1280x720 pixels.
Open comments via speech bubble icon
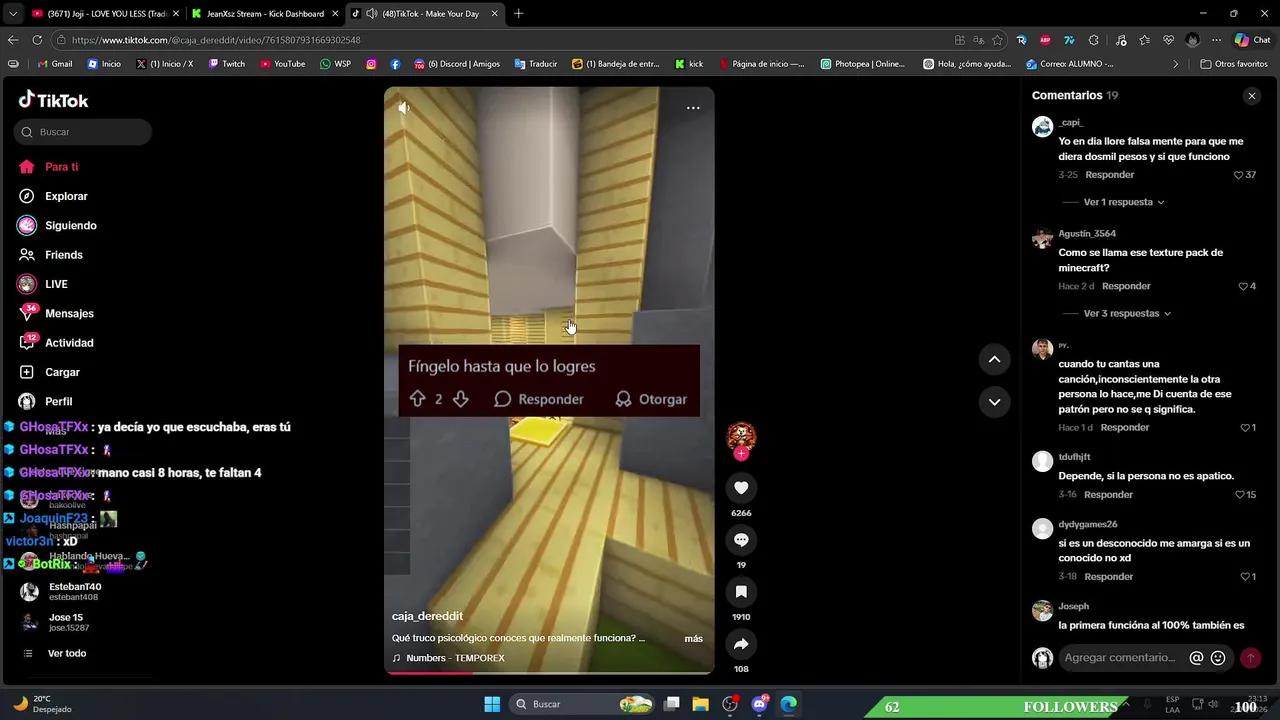(x=741, y=540)
